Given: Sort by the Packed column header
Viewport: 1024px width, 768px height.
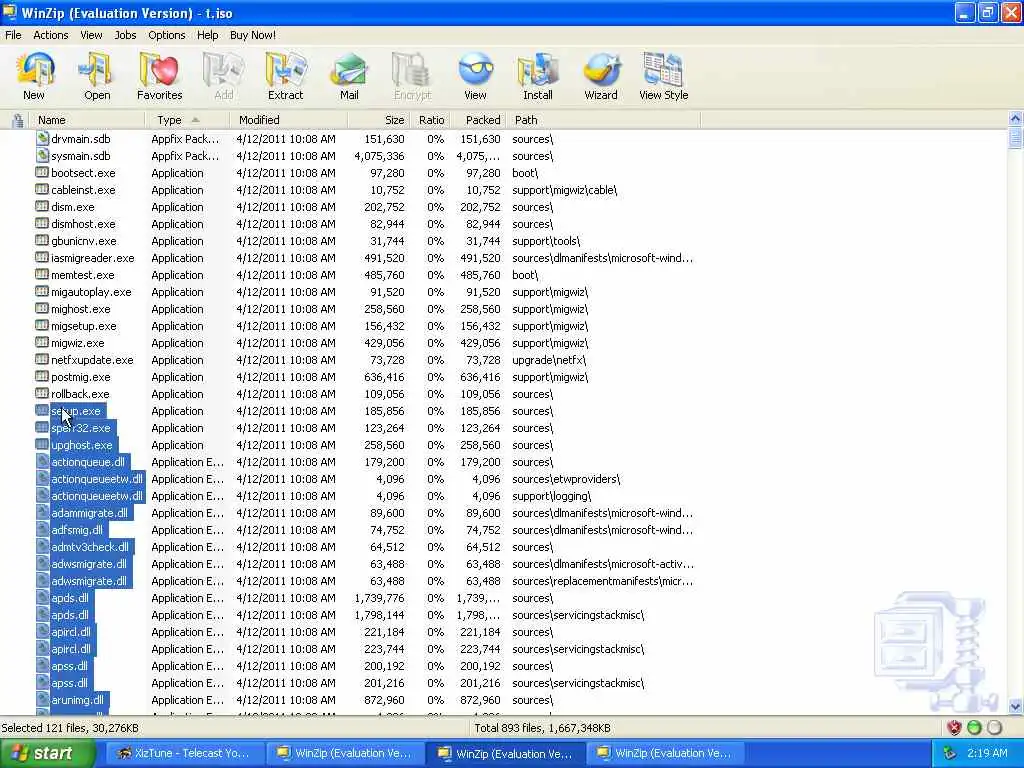Looking at the screenshot, I should (x=477, y=120).
